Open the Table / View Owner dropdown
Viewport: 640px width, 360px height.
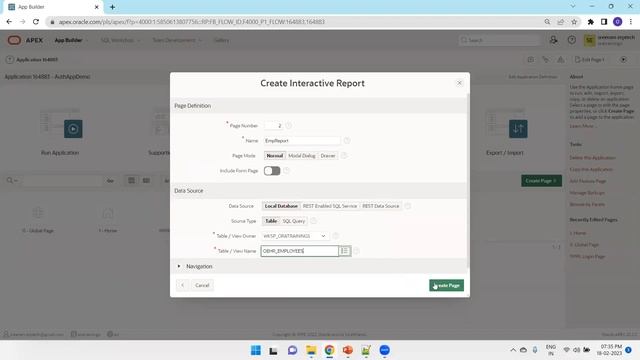295,236
